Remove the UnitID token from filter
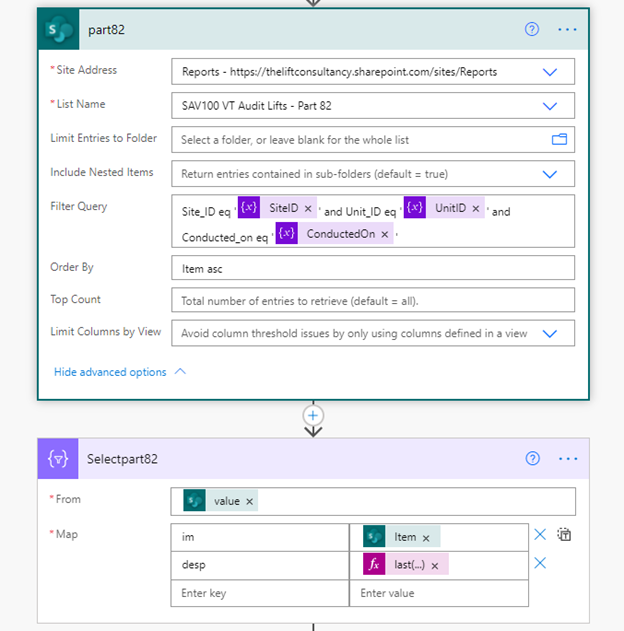 pyautogui.click(x=475, y=209)
